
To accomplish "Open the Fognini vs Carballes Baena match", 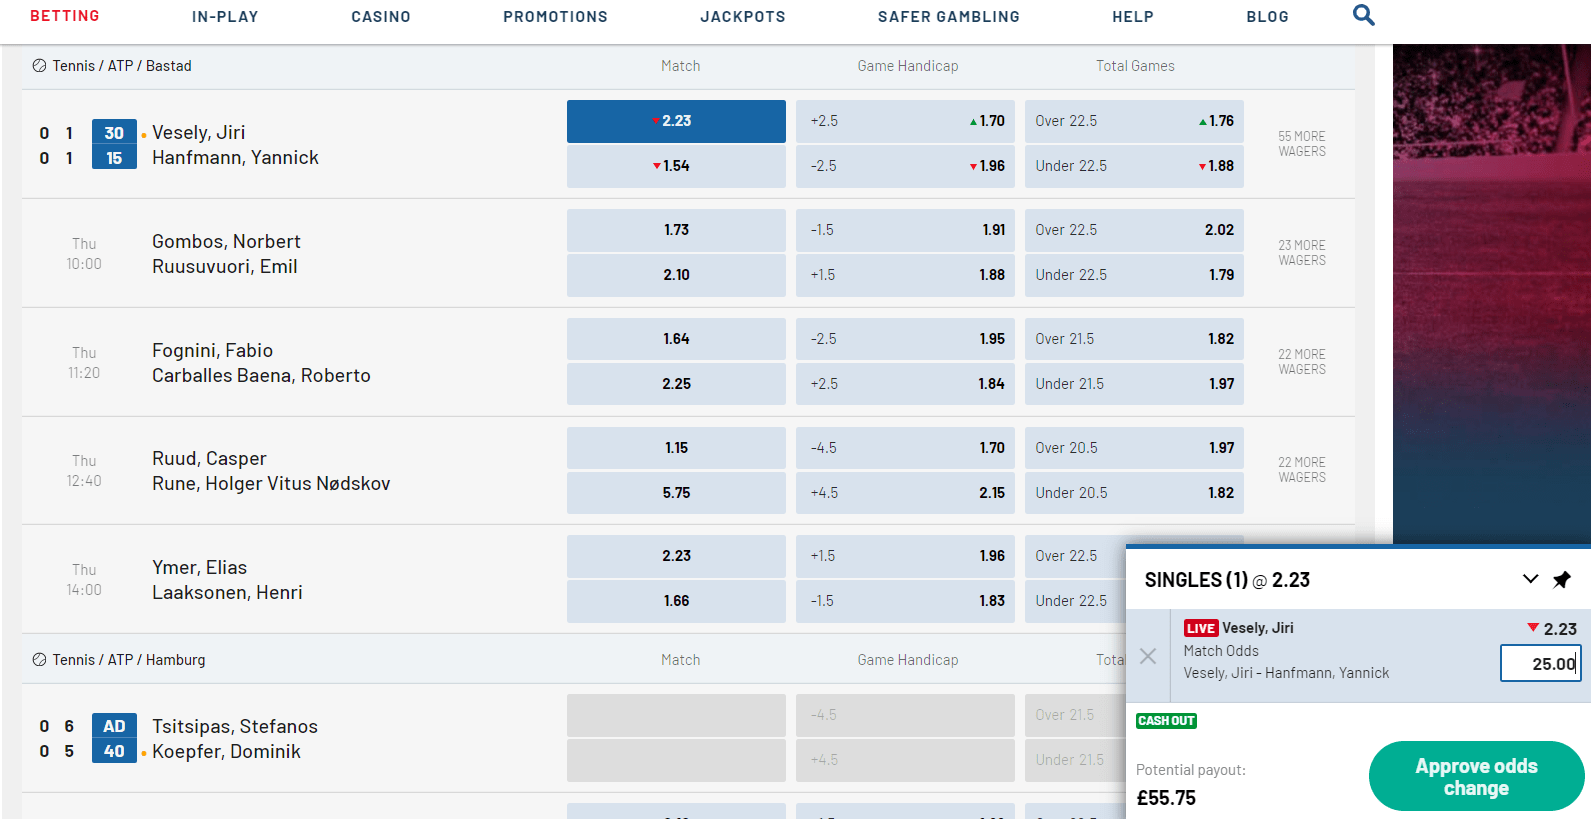I will pos(261,363).
